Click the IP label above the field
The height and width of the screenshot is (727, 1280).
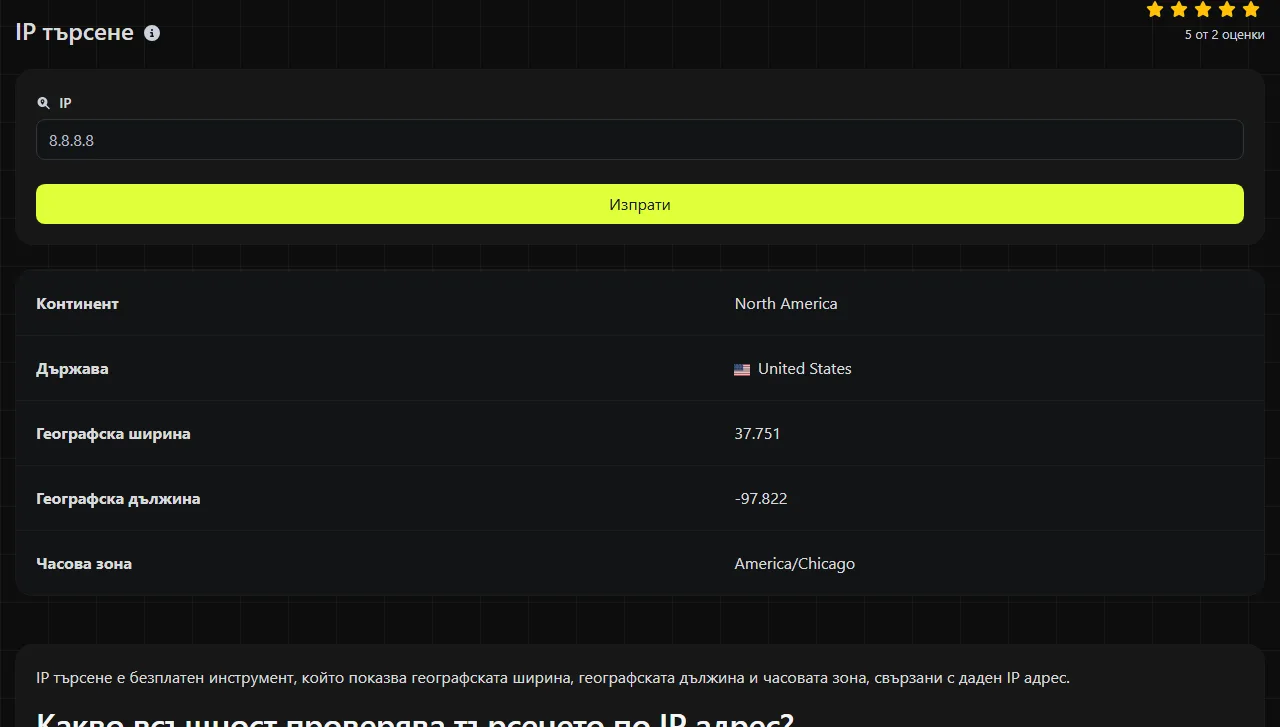pos(65,103)
